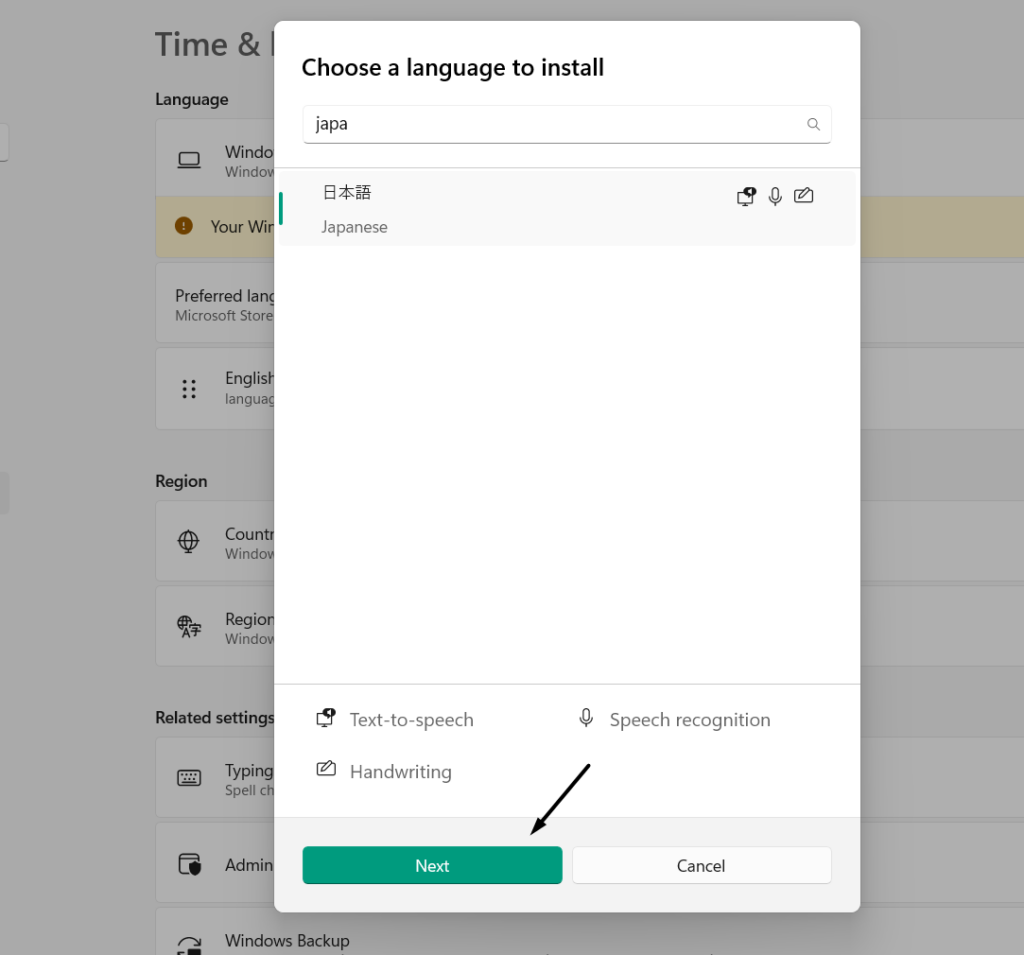
Task: Click the 'Preferred lang' row in Settings
Action: pos(215,304)
